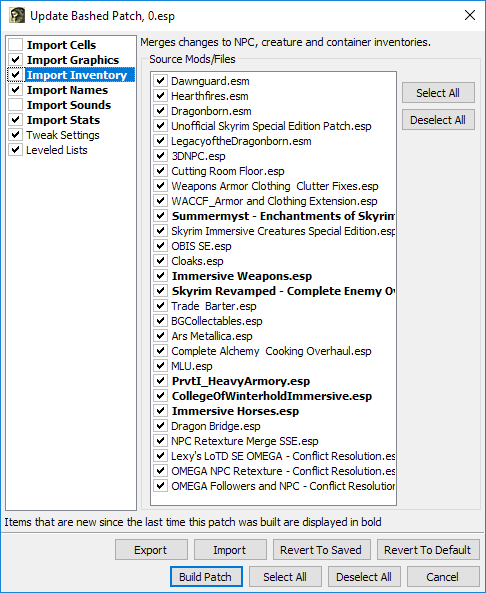The width and height of the screenshot is (486, 593).
Task: Click the Export button
Action: tap(151, 550)
